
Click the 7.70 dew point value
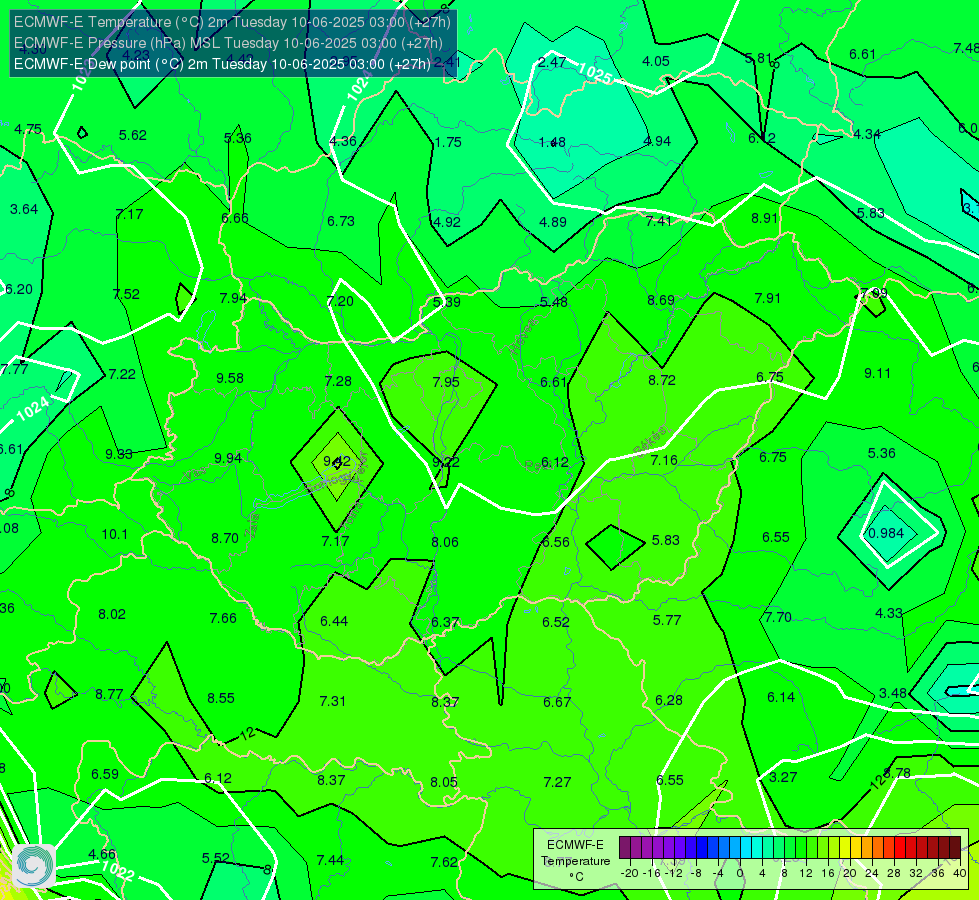778,618
